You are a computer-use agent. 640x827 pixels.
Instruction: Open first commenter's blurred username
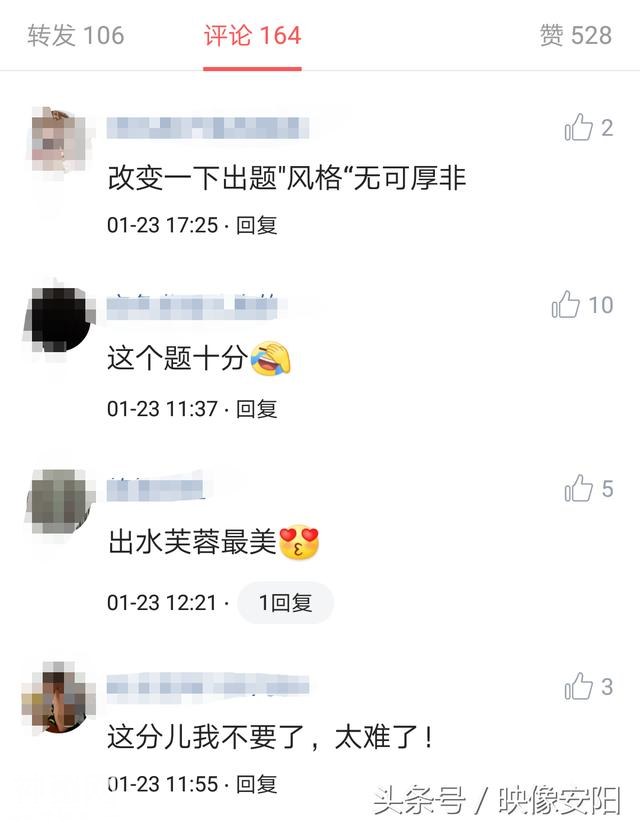(208, 128)
